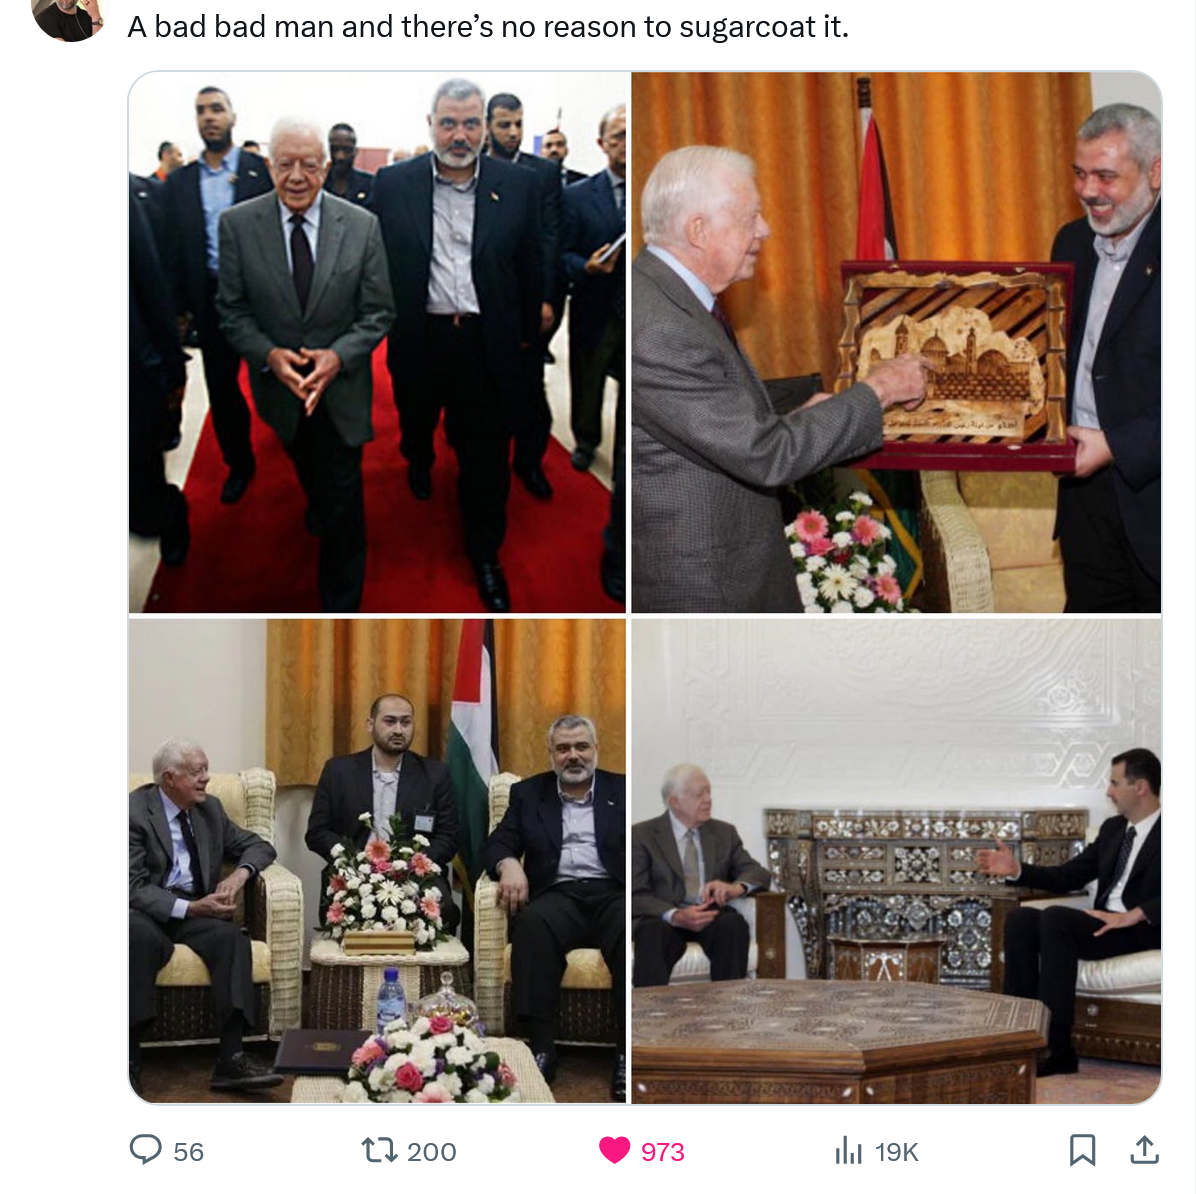
Task: Unlike the post via pink heart
Action: 614,1150
